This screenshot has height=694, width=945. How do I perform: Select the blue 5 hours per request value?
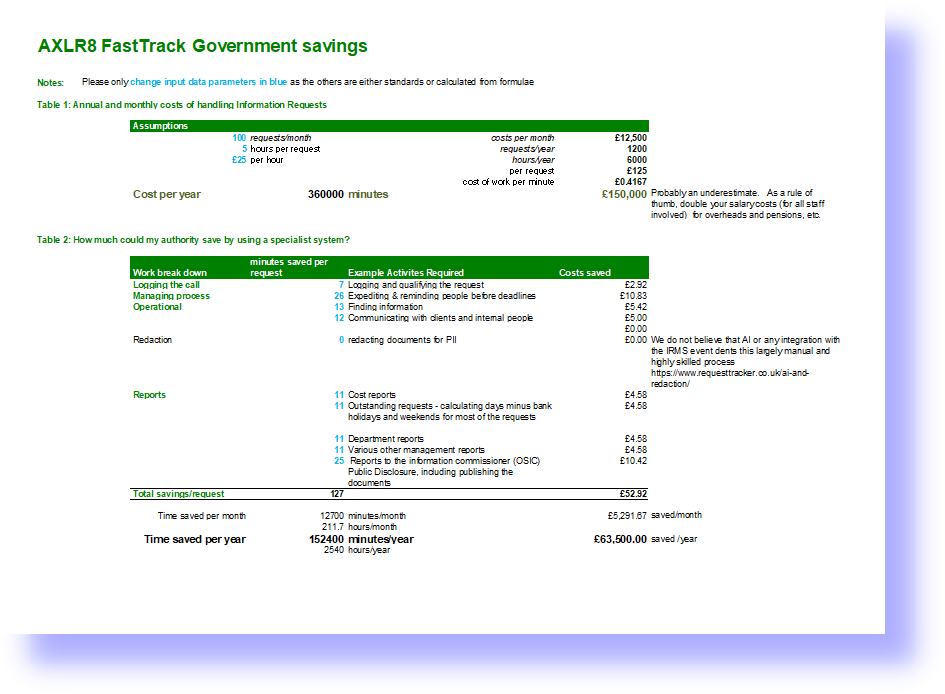tap(245, 149)
